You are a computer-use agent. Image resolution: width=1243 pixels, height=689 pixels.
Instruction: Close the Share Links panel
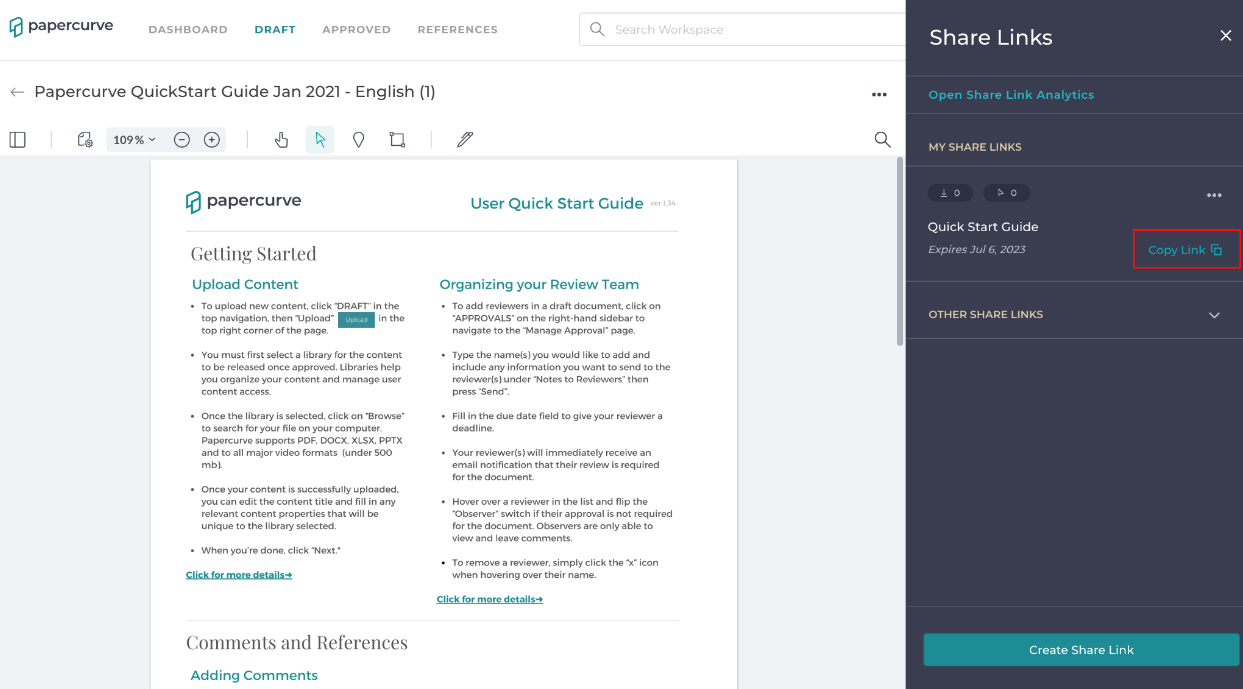1226,36
